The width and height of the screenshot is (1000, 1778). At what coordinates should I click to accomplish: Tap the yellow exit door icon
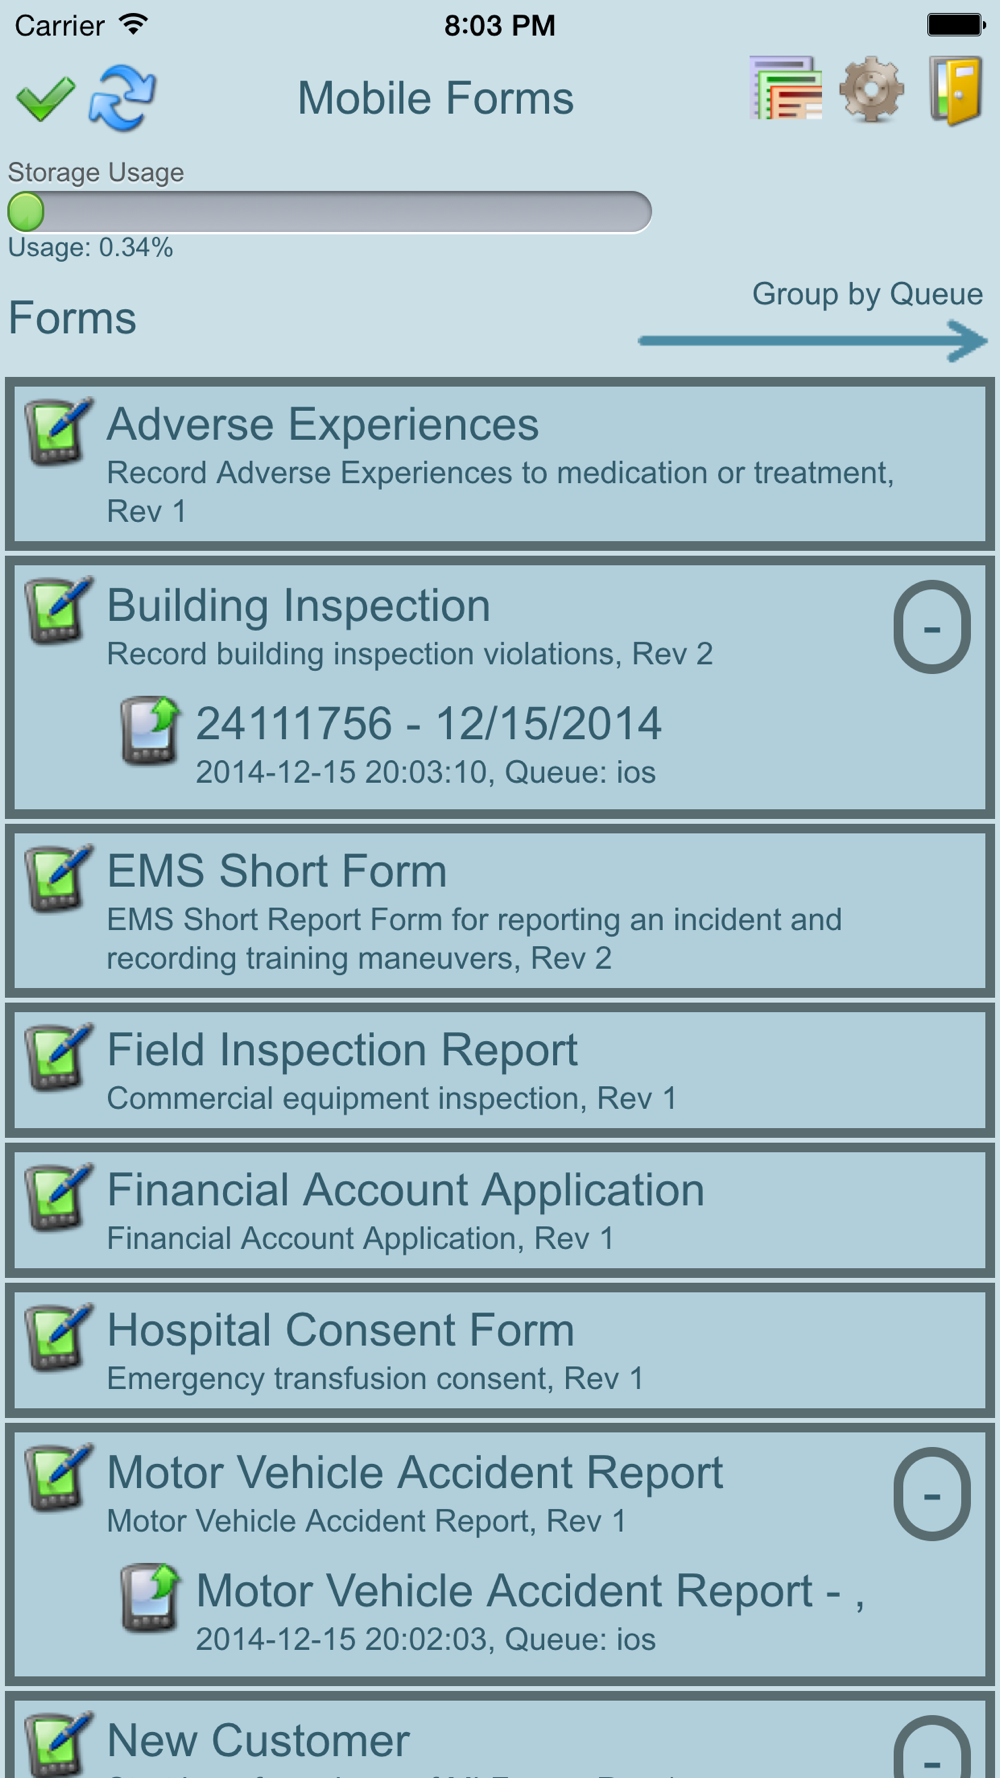(955, 90)
